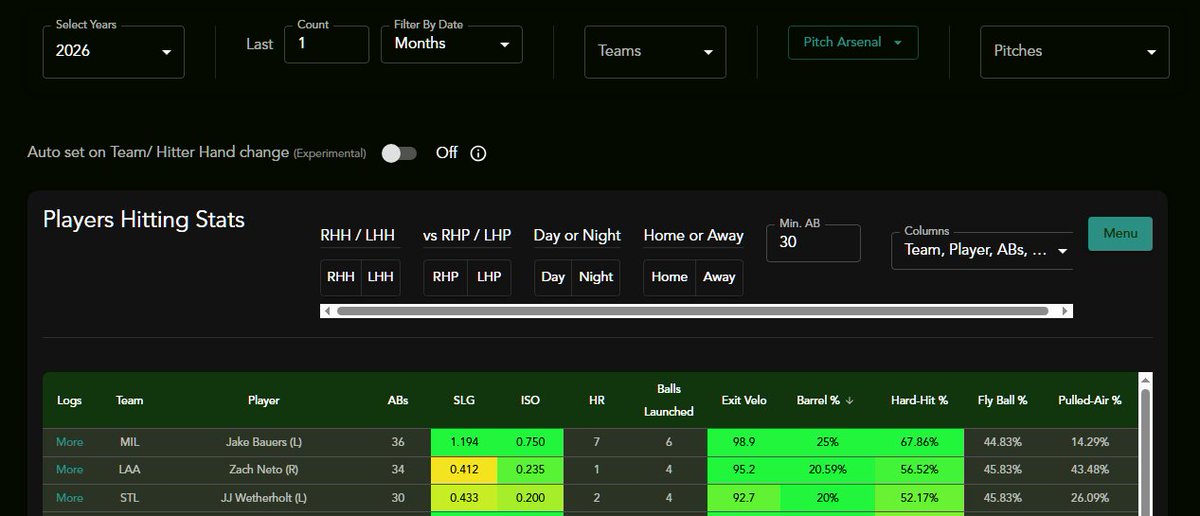Expand the Teams dropdown
This screenshot has height=516, width=1200.
point(655,51)
